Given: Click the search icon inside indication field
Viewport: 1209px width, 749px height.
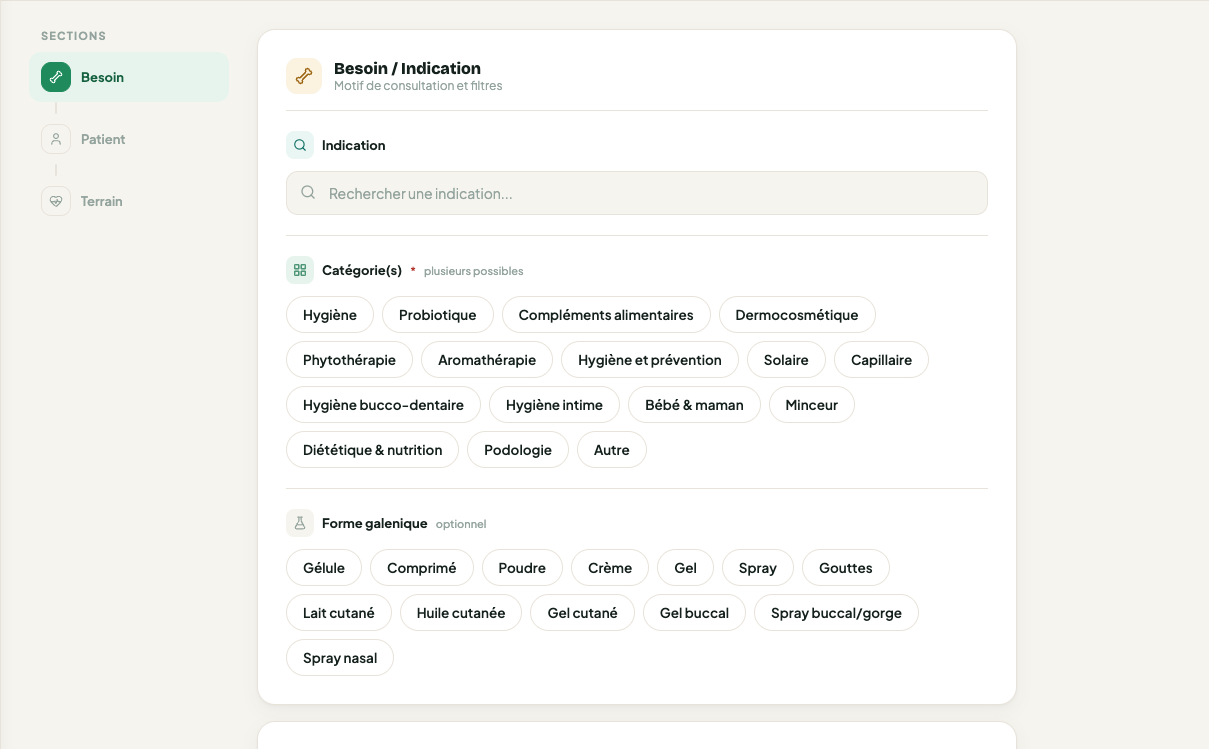Looking at the screenshot, I should (309, 193).
